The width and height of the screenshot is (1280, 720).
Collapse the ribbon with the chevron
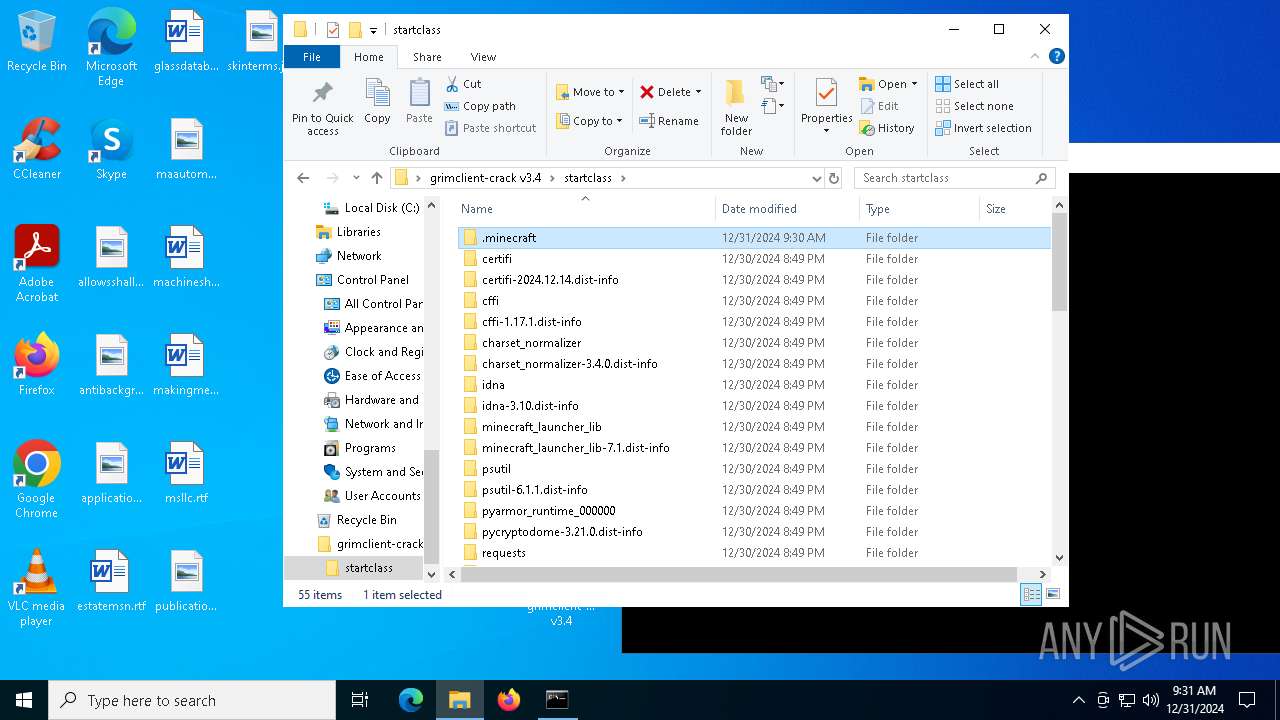(x=1036, y=57)
